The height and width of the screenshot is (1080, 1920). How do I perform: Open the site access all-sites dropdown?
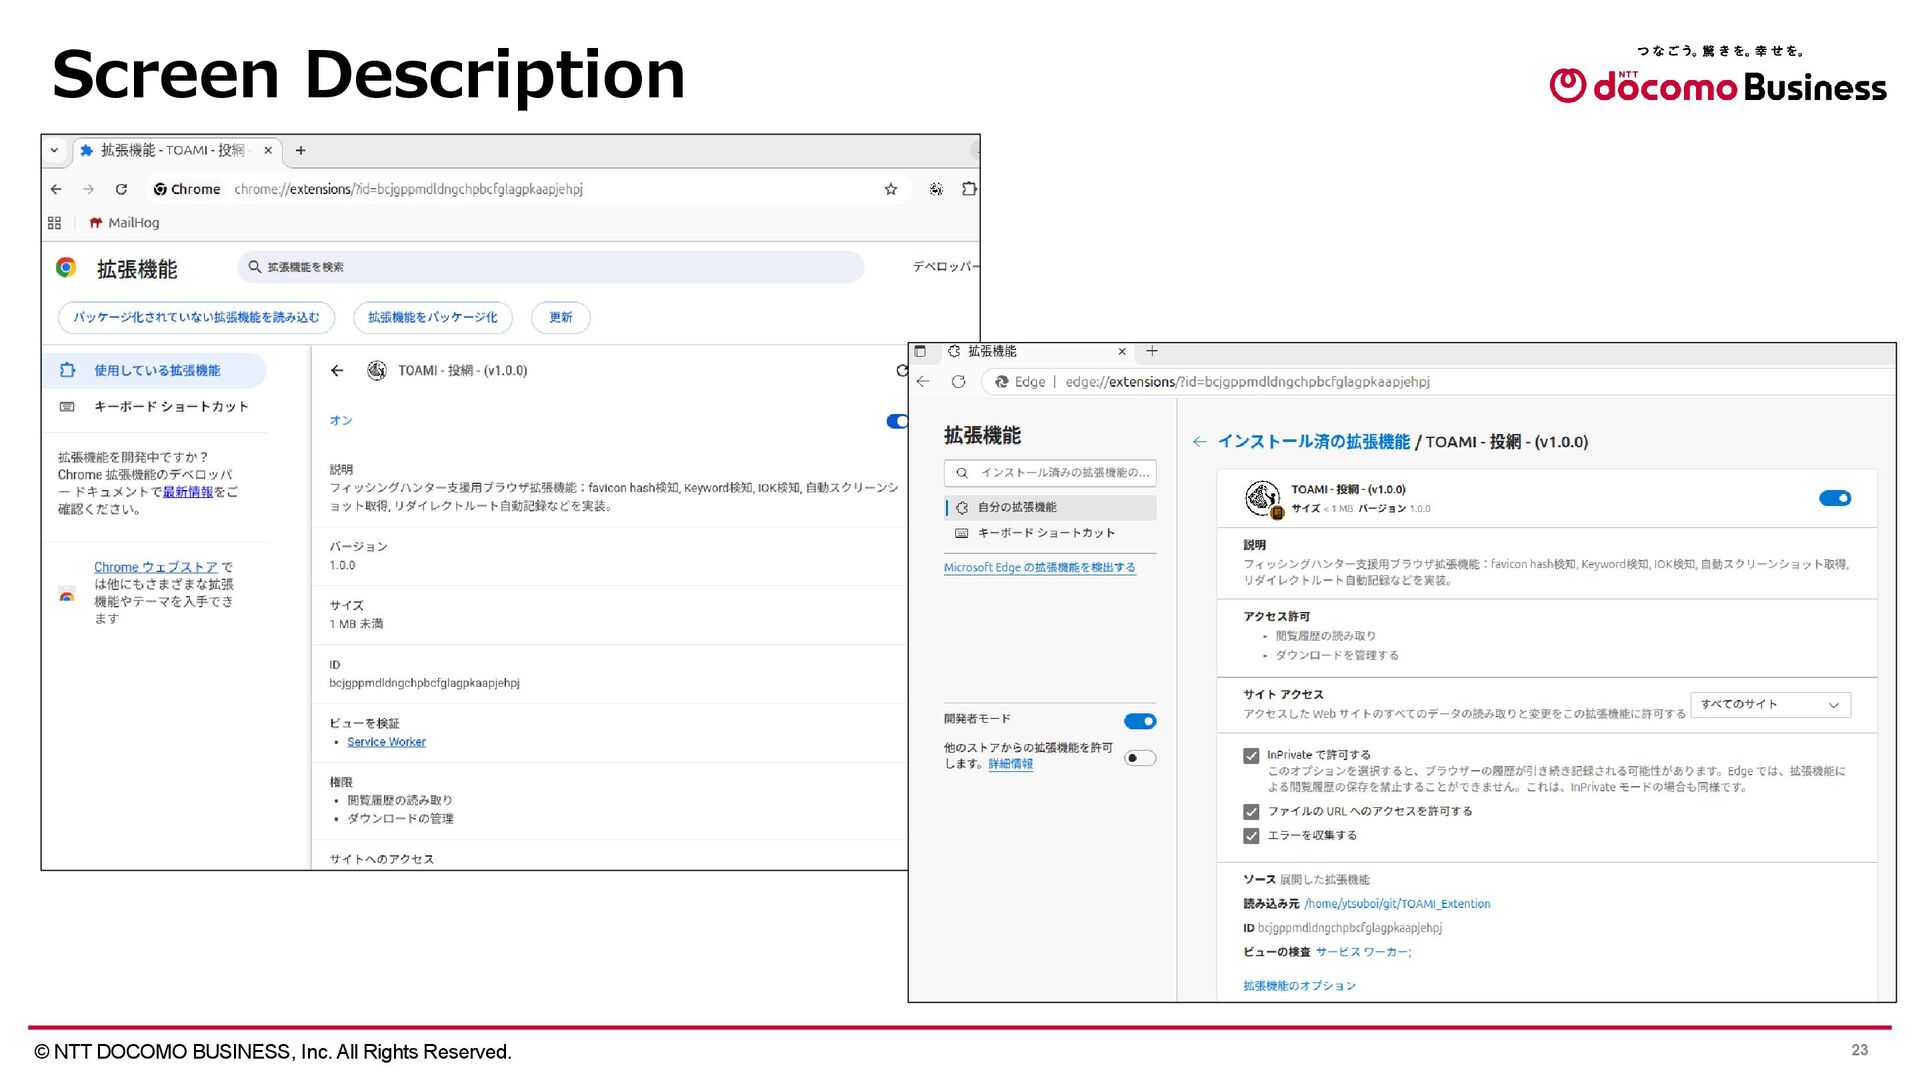point(1769,705)
